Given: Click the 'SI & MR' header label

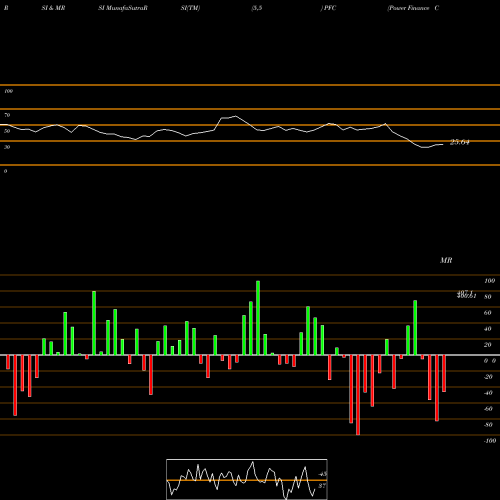Looking at the screenshot, I should [53, 8].
